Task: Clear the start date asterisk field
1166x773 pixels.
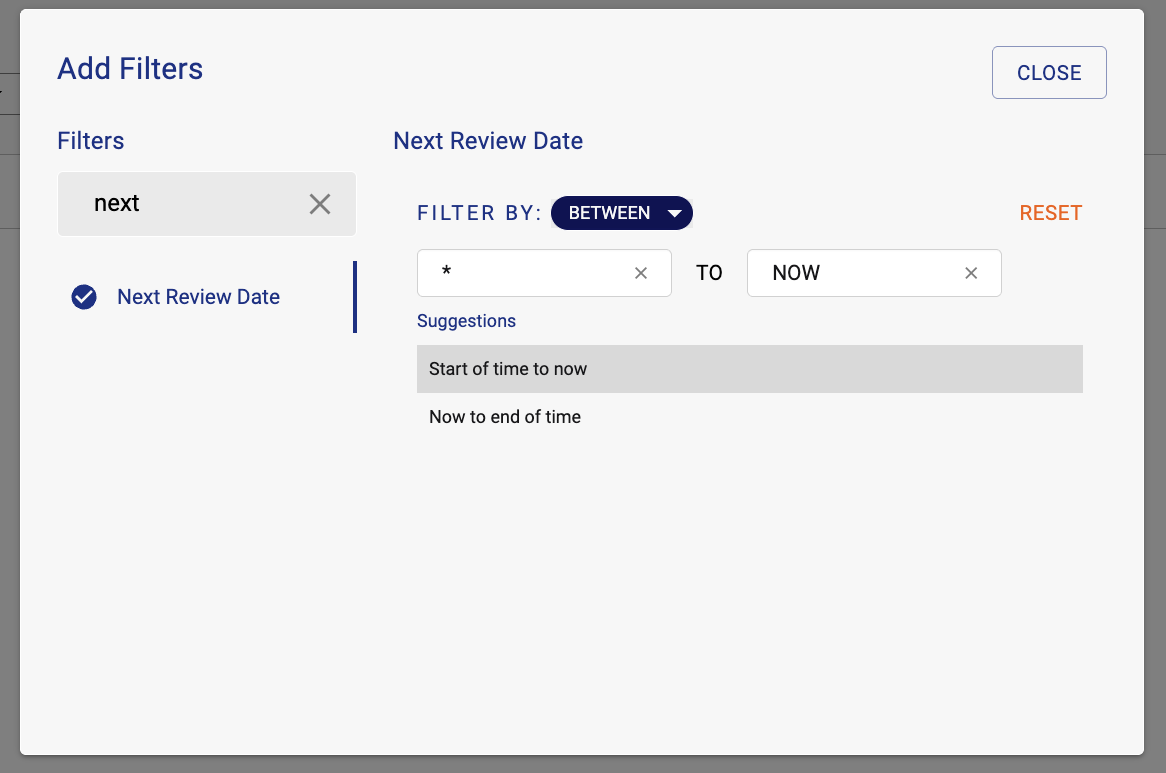Action: [641, 273]
